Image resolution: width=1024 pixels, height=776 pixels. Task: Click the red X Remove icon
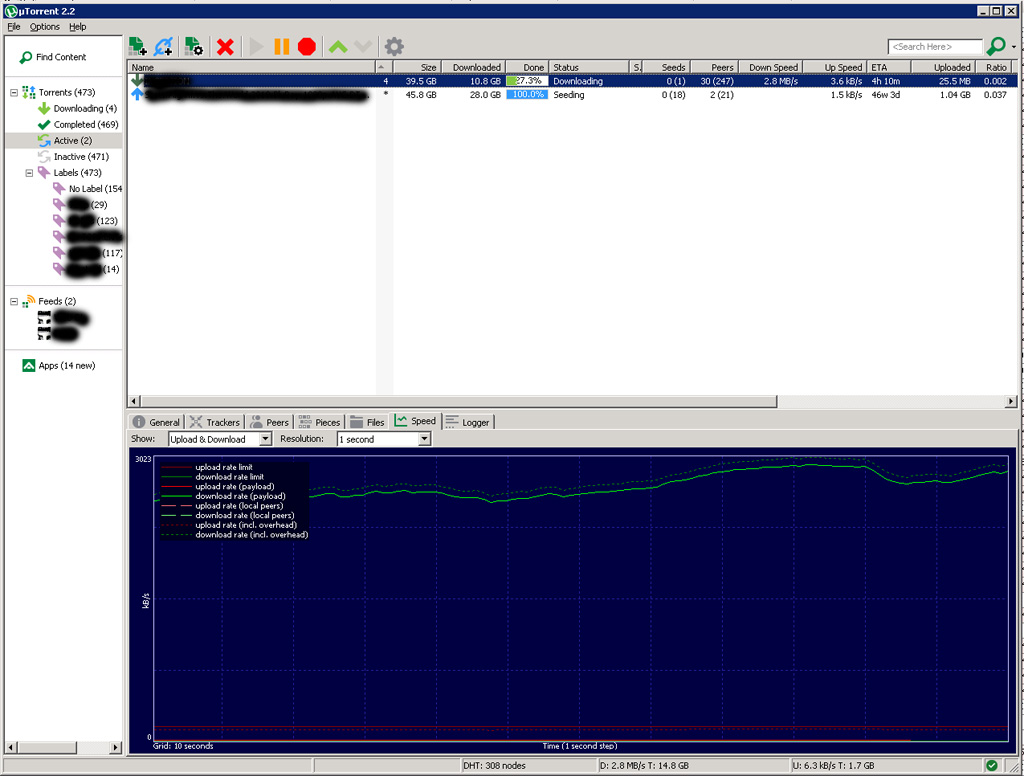pyautogui.click(x=225, y=47)
